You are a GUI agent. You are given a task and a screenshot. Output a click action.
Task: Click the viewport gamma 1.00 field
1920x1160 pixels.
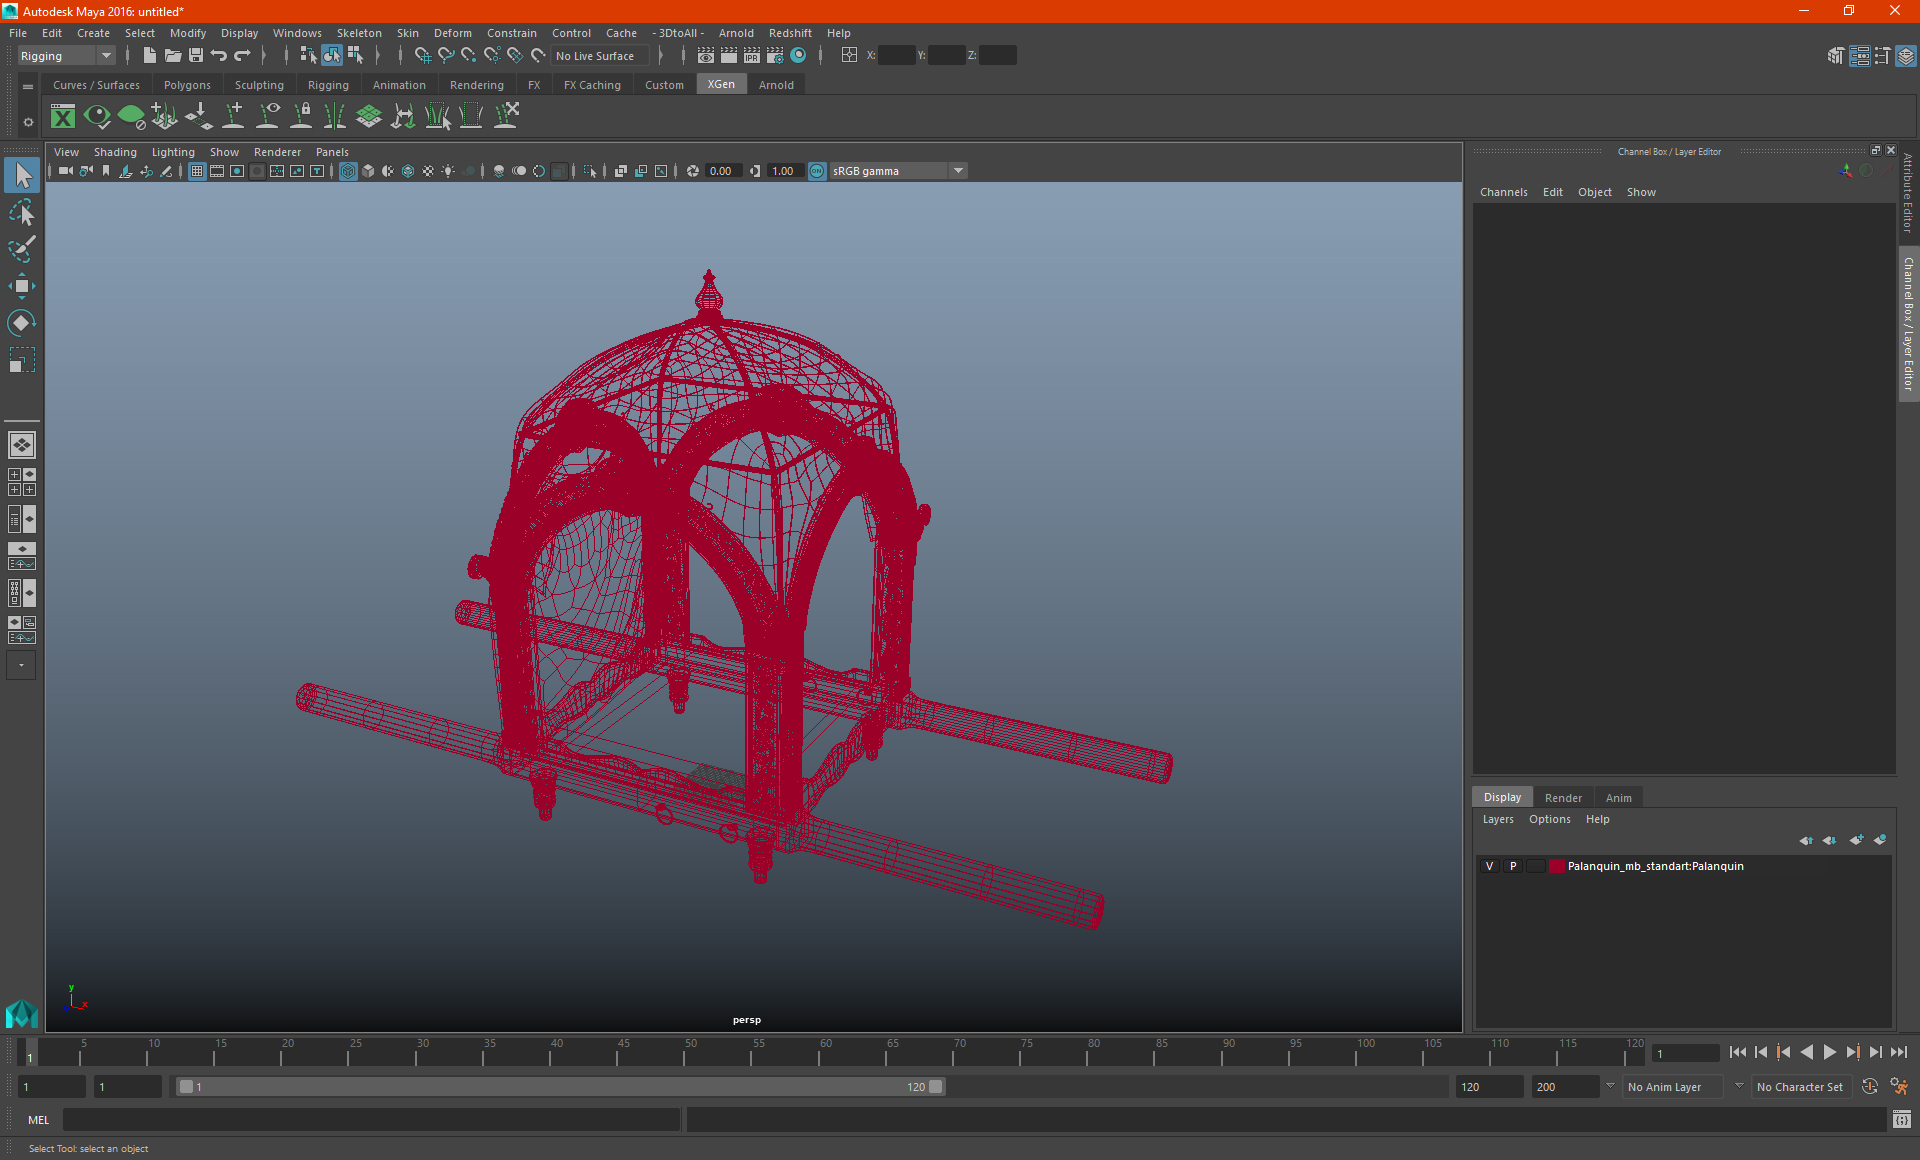(784, 171)
